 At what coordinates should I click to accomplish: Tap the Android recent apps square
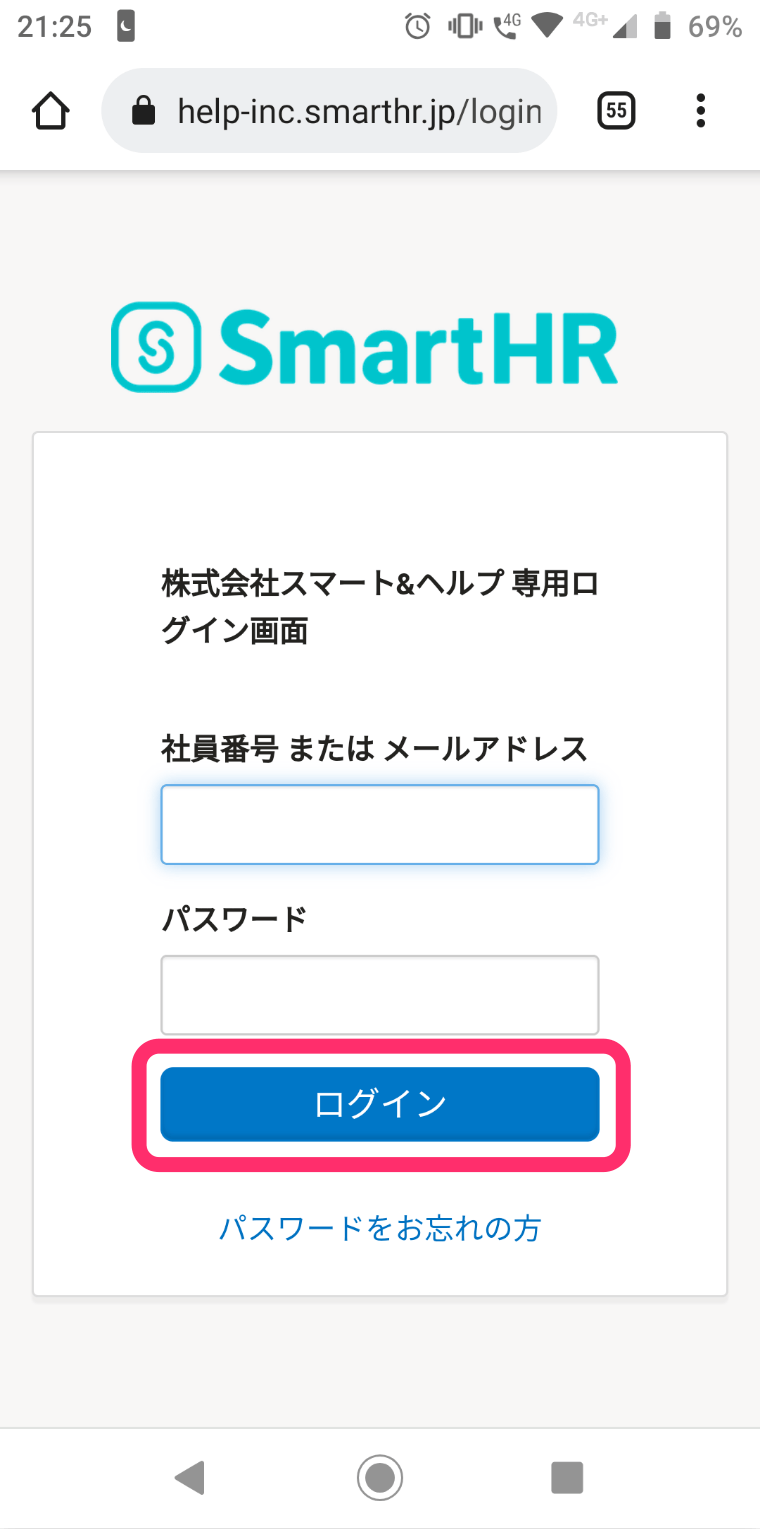pyautogui.click(x=567, y=1476)
